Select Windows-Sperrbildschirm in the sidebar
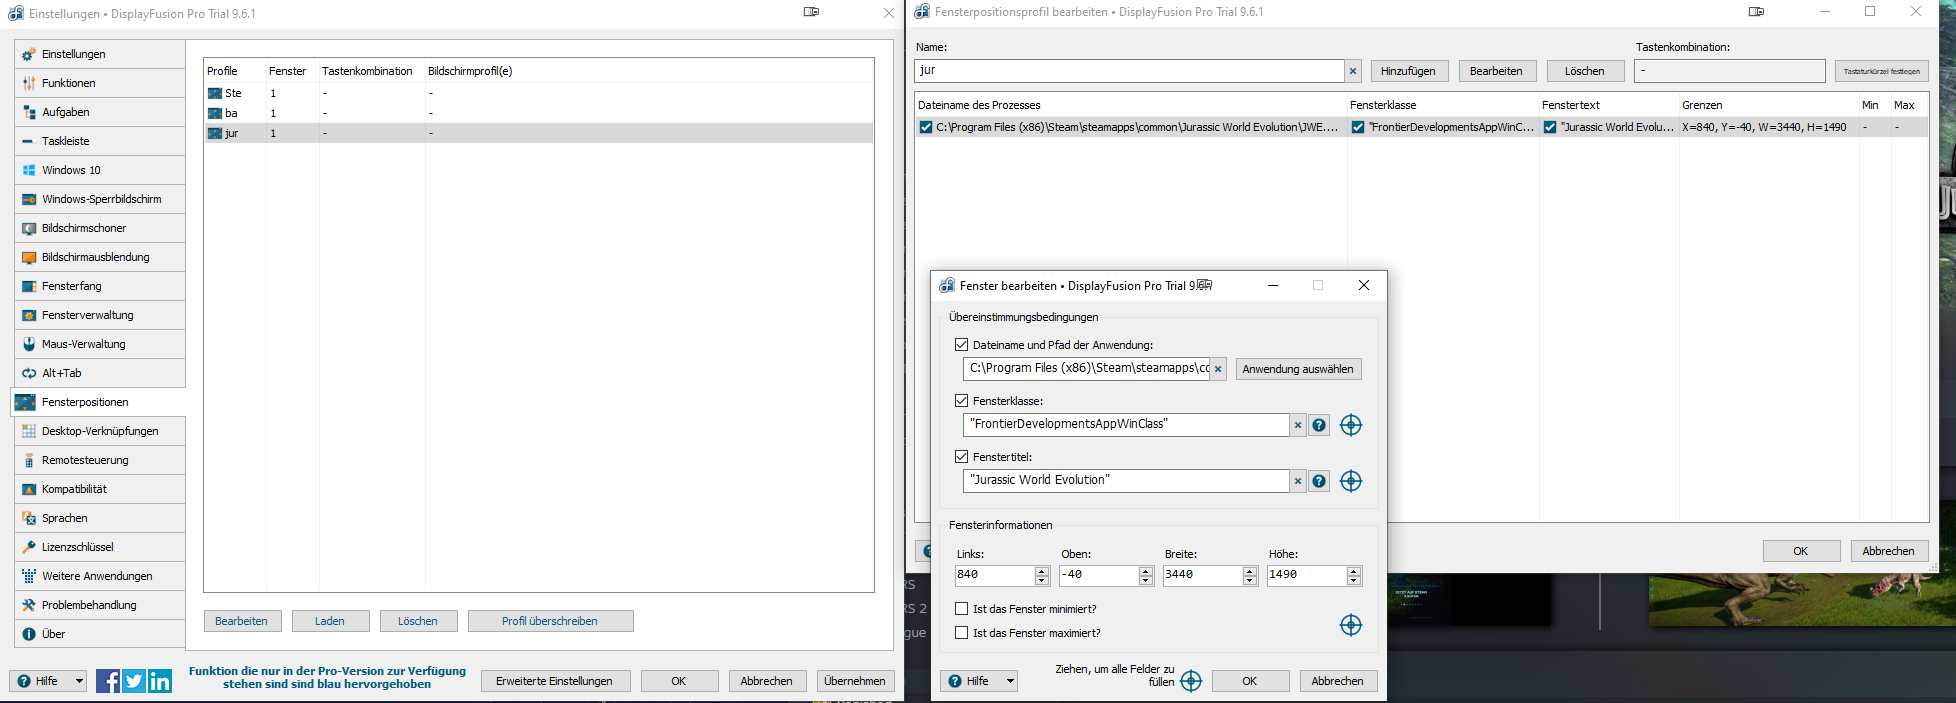Image resolution: width=1956 pixels, height=703 pixels. coord(100,199)
